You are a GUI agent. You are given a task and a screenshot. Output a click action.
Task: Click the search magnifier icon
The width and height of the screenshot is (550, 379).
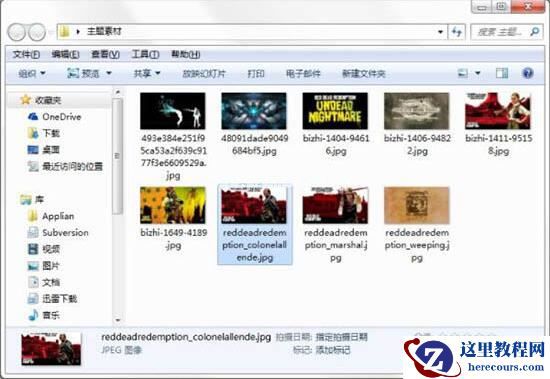(x=534, y=32)
